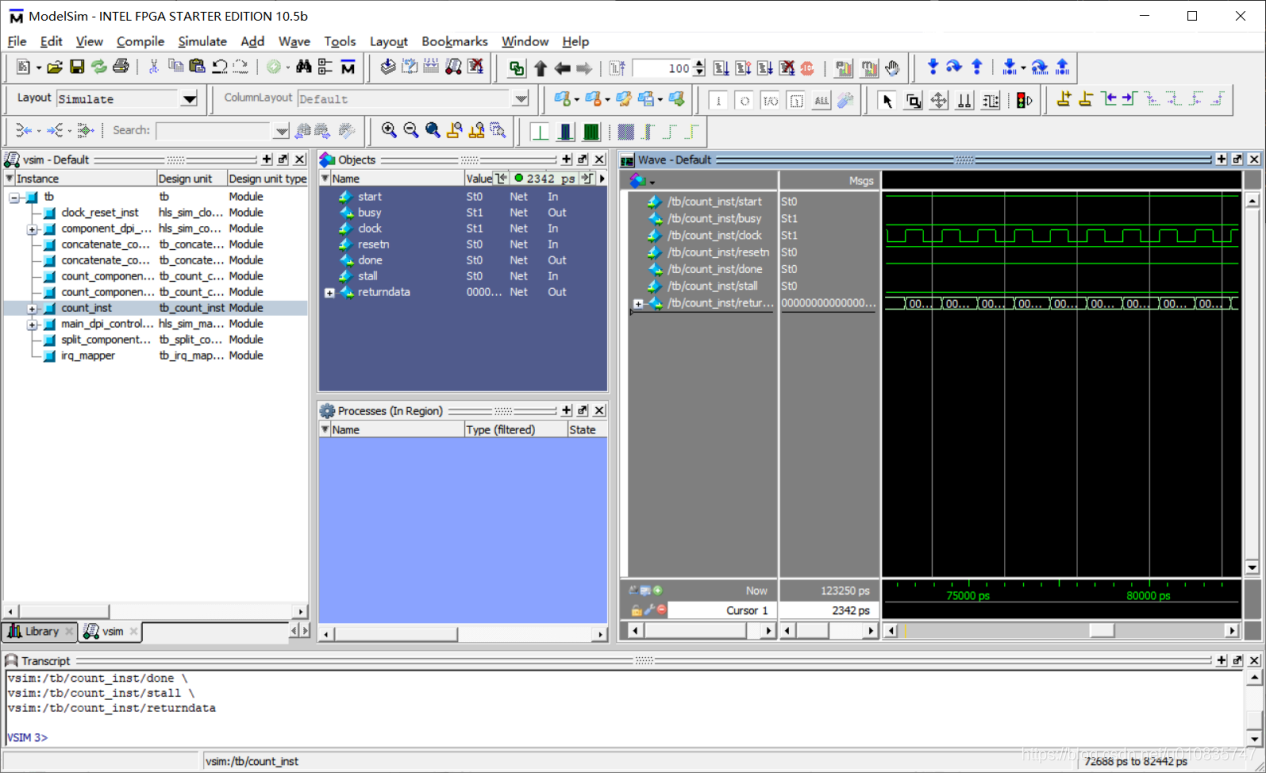Click the run length input field
The width and height of the screenshot is (1266, 773).
pyautogui.click(x=662, y=68)
